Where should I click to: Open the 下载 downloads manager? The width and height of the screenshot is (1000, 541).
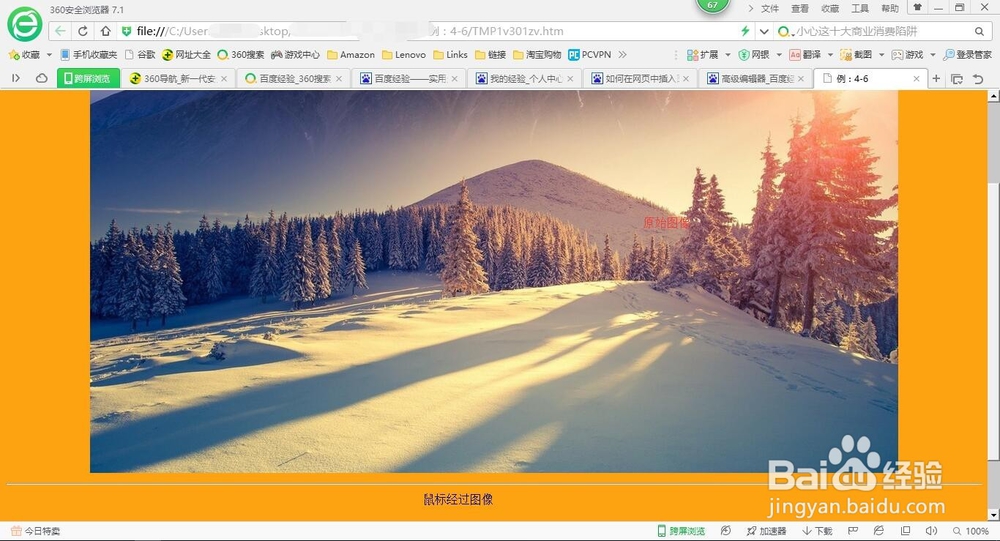tap(818, 531)
